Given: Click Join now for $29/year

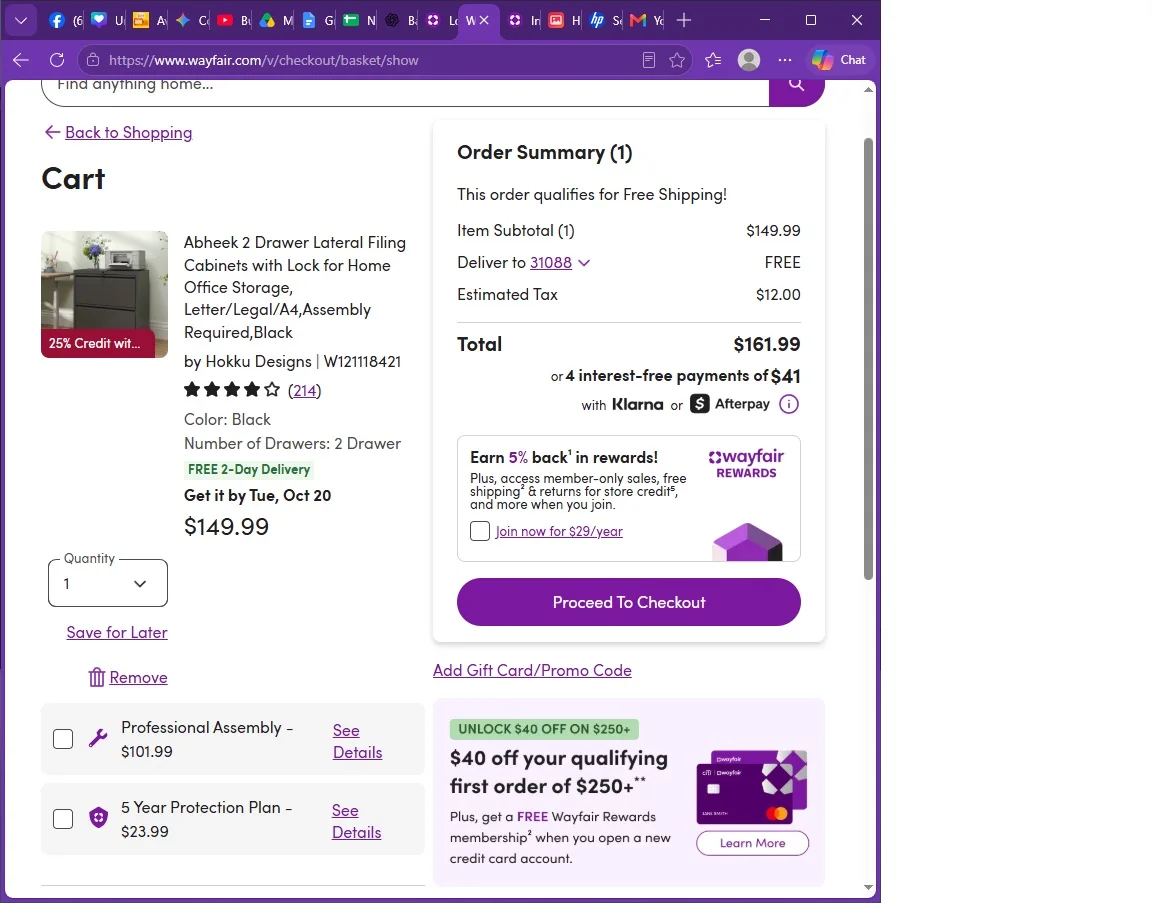Looking at the screenshot, I should pos(559,531).
